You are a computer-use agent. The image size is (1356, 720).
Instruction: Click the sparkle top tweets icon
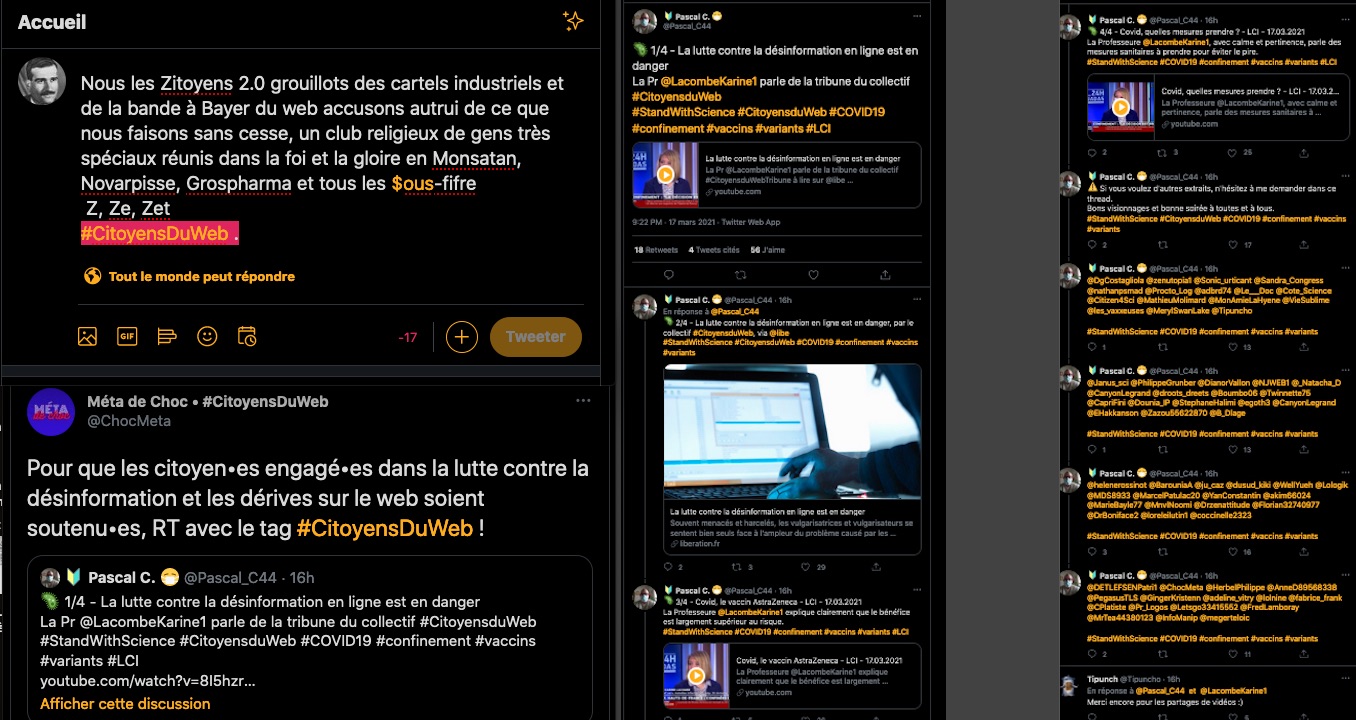[573, 21]
